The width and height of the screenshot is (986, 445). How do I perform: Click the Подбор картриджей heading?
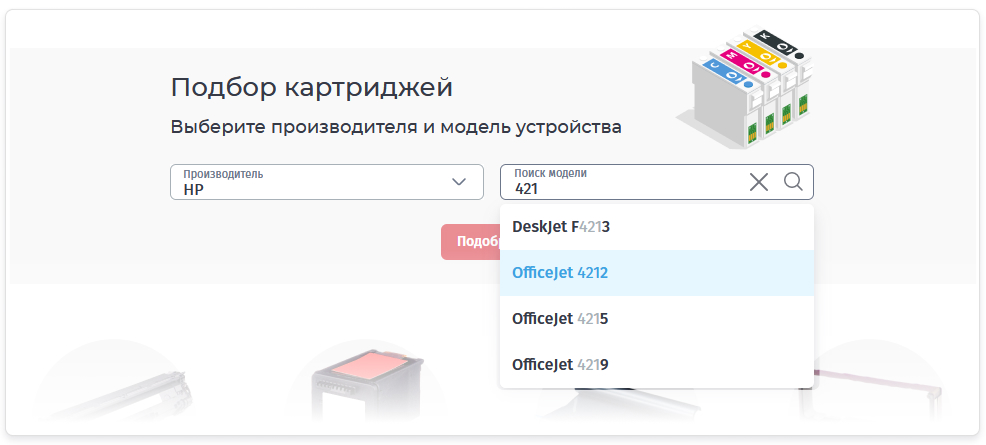pyautogui.click(x=312, y=87)
